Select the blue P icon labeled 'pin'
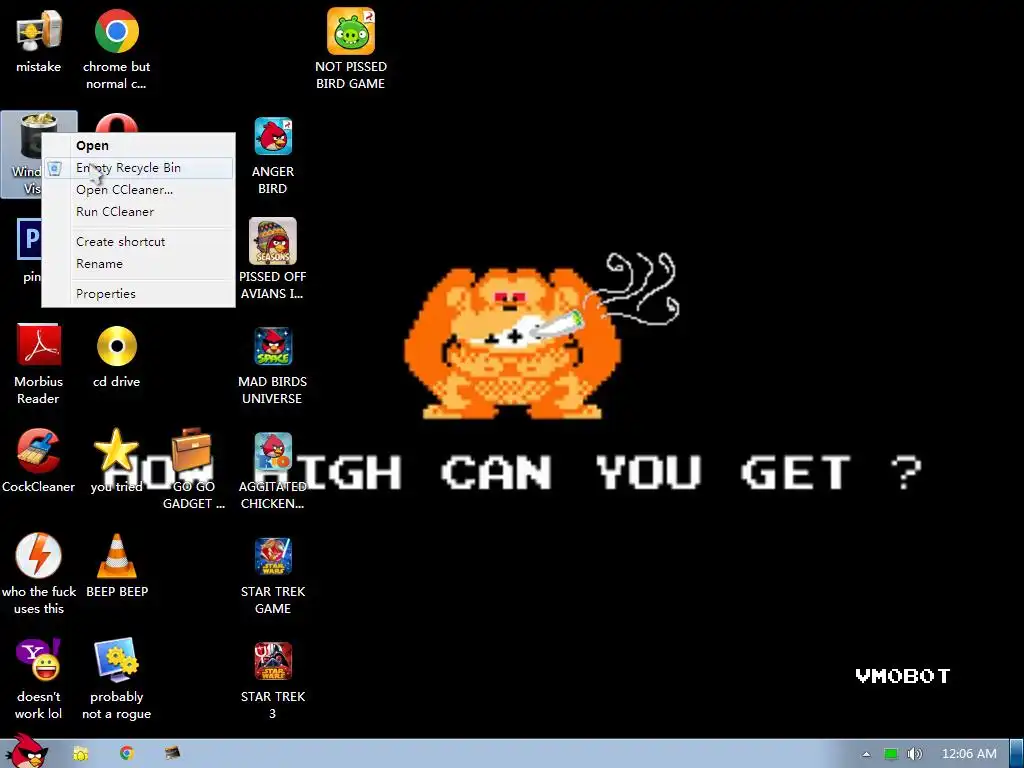The height and width of the screenshot is (768, 1024). pos(29,239)
